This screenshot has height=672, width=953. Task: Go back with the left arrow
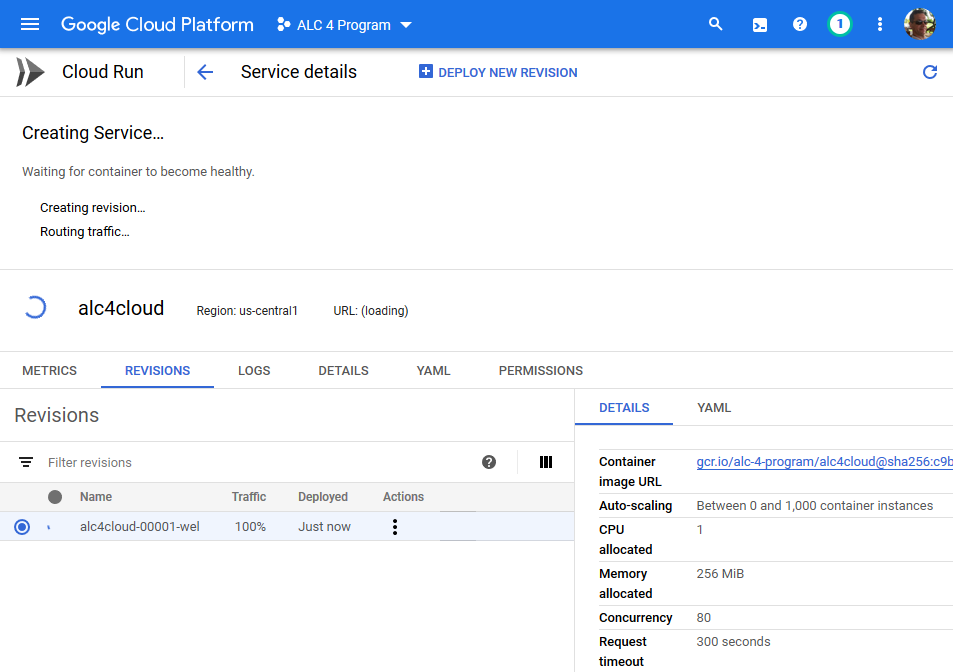(205, 72)
